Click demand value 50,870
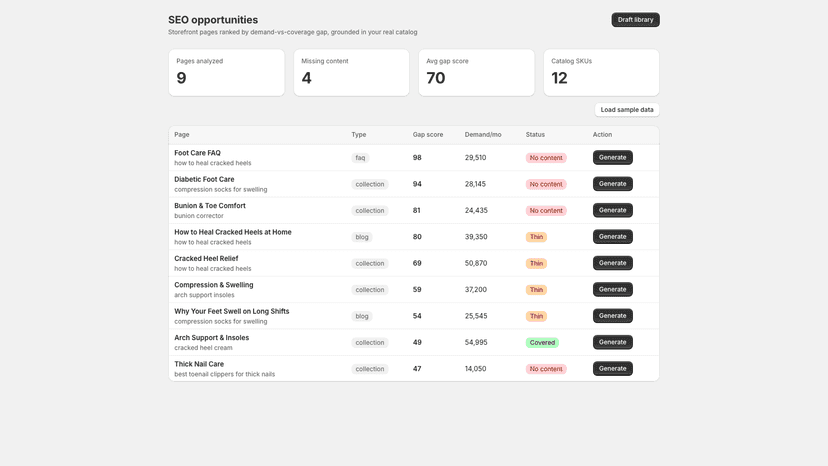The height and width of the screenshot is (466, 828). click(476, 263)
